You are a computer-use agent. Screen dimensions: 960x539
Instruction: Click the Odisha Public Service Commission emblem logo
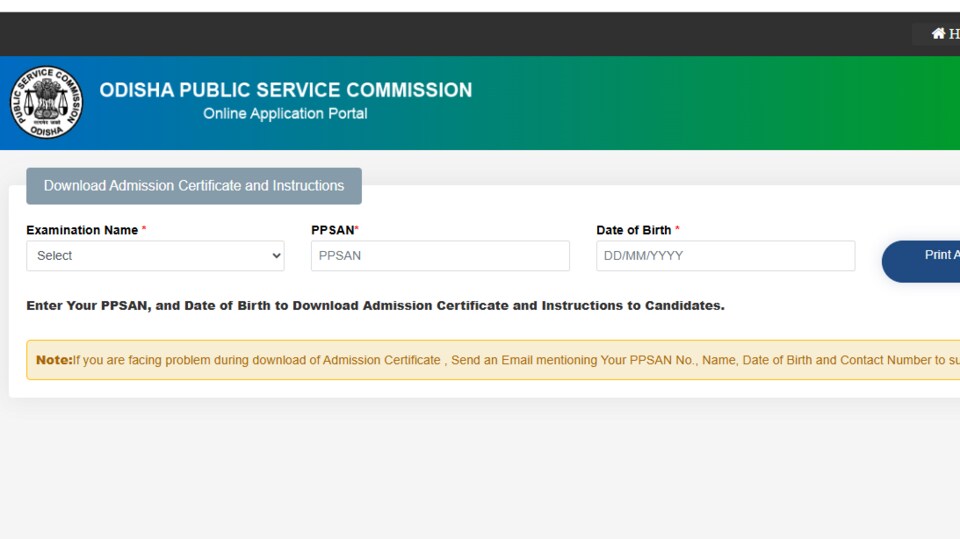(47, 102)
